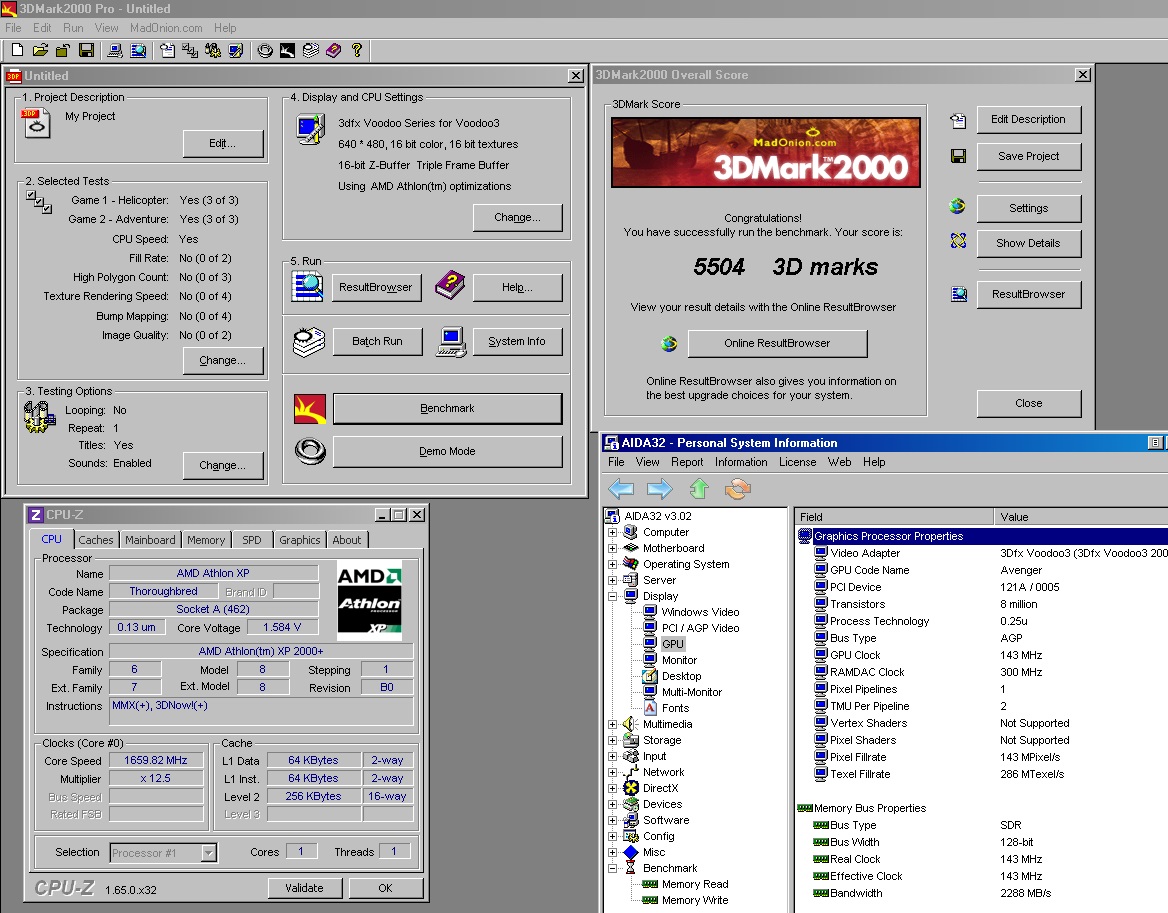This screenshot has width=1168, height=913.
Task: Click the AIDA32 green Up arrow icon
Action: coord(699,489)
